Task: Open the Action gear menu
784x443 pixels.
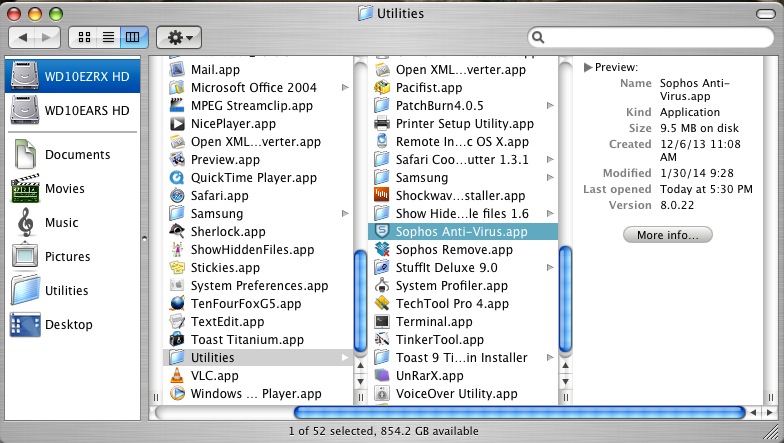Action: [179, 38]
